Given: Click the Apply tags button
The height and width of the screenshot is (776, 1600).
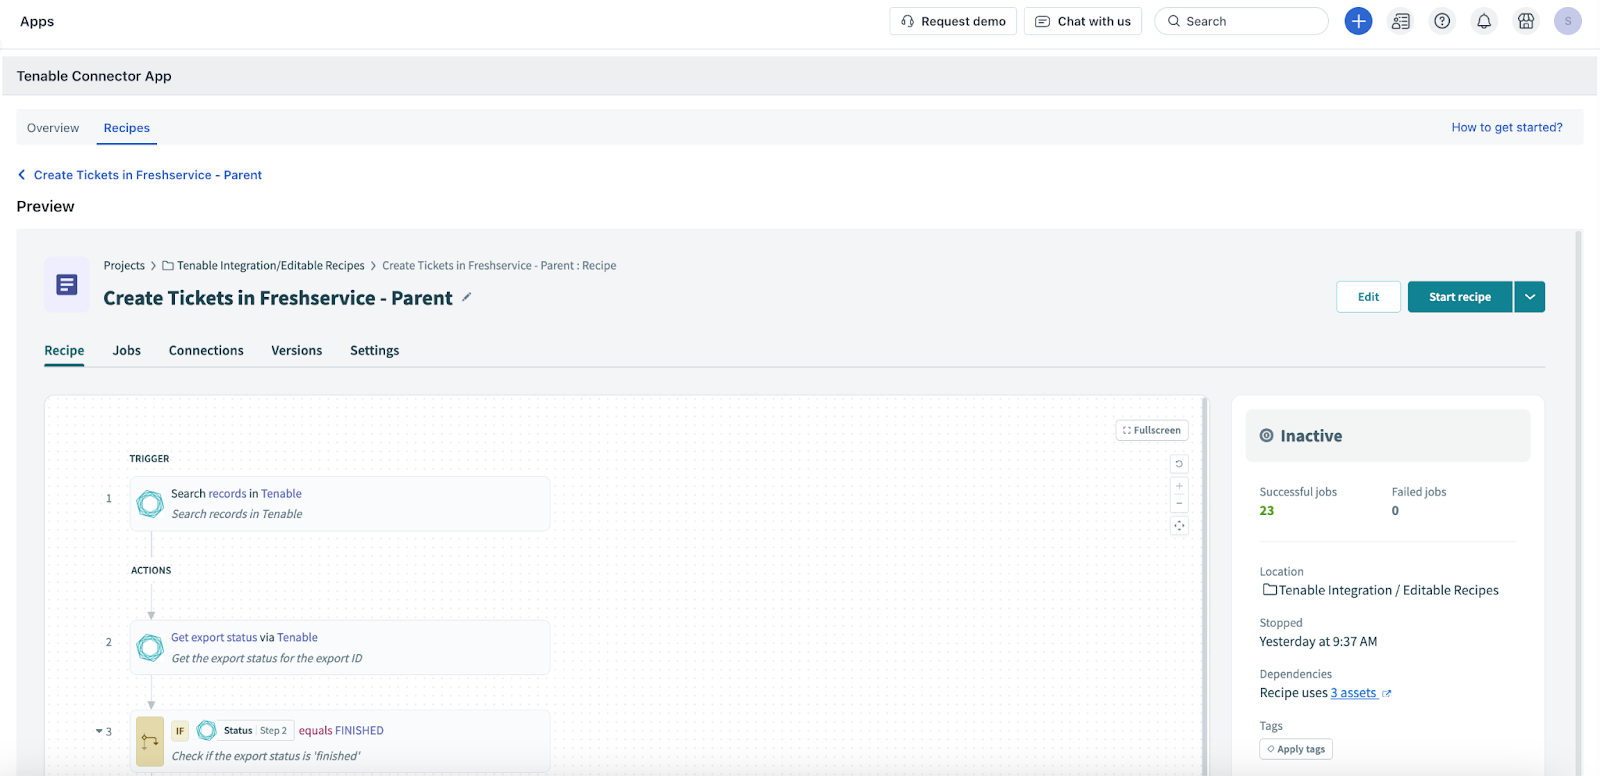Looking at the screenshot, I should coord(1296,749).
